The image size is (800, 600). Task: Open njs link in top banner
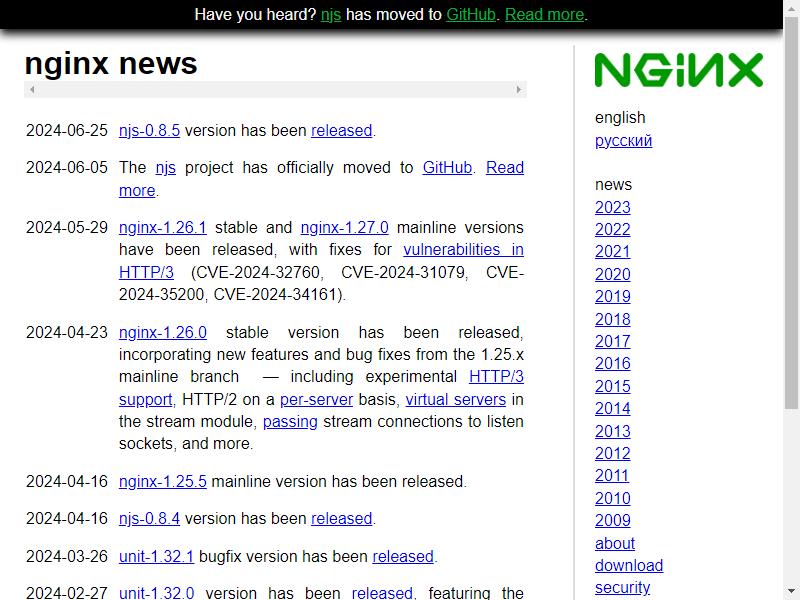331,14
